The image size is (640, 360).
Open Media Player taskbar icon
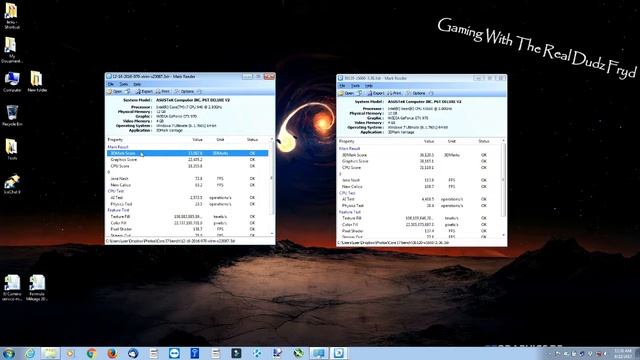pyautogui.click(x=71, y=353)
